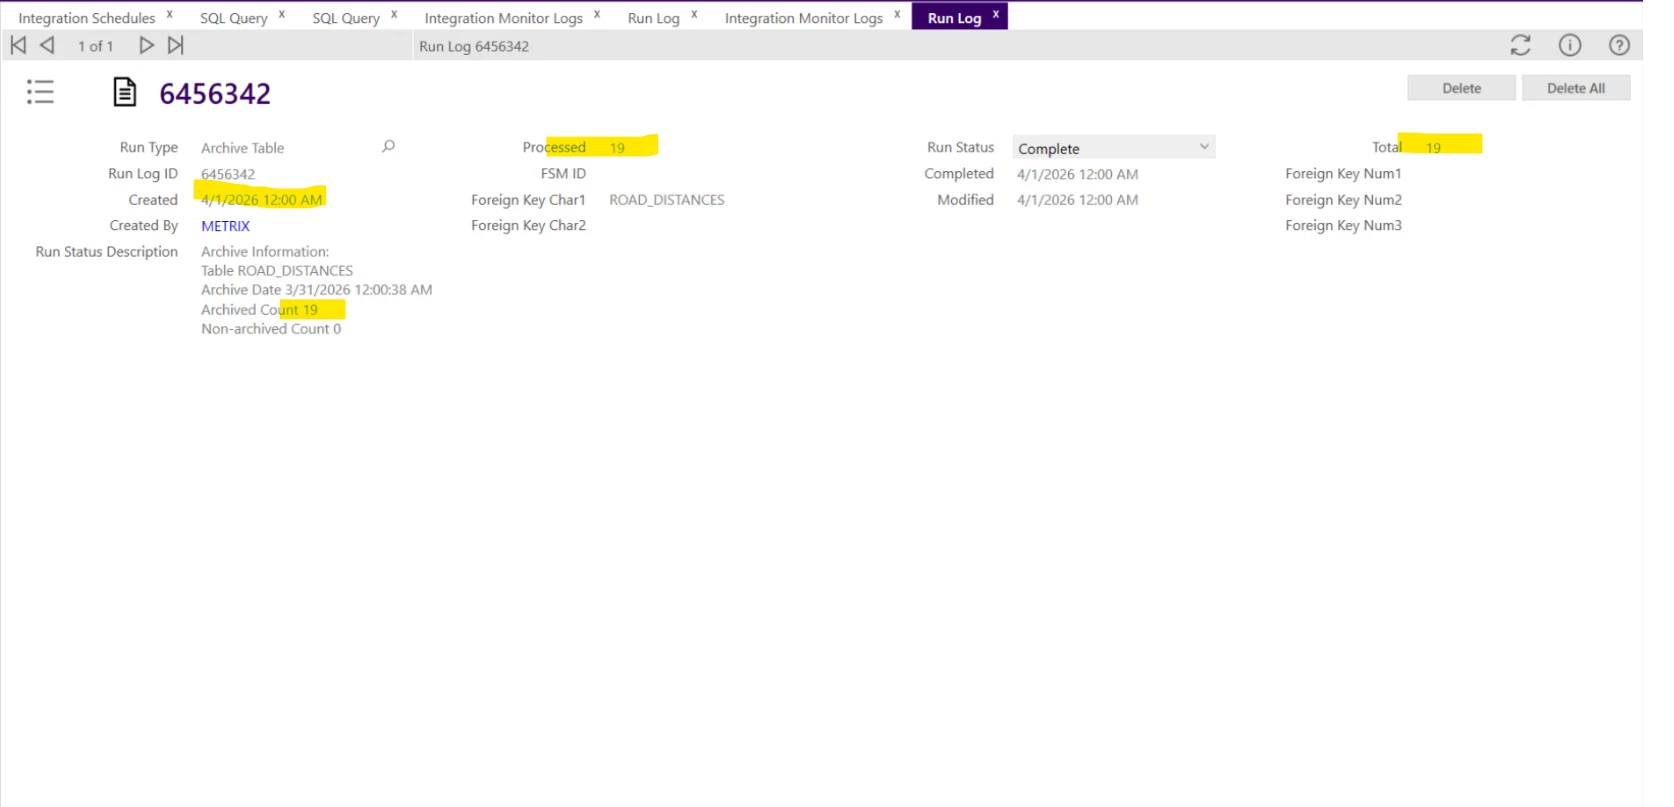Image resolution: width=1674 pixels, height=807 pixels.
Task: Click the Run Type lookup magnifier
Action: pos(389,146)
